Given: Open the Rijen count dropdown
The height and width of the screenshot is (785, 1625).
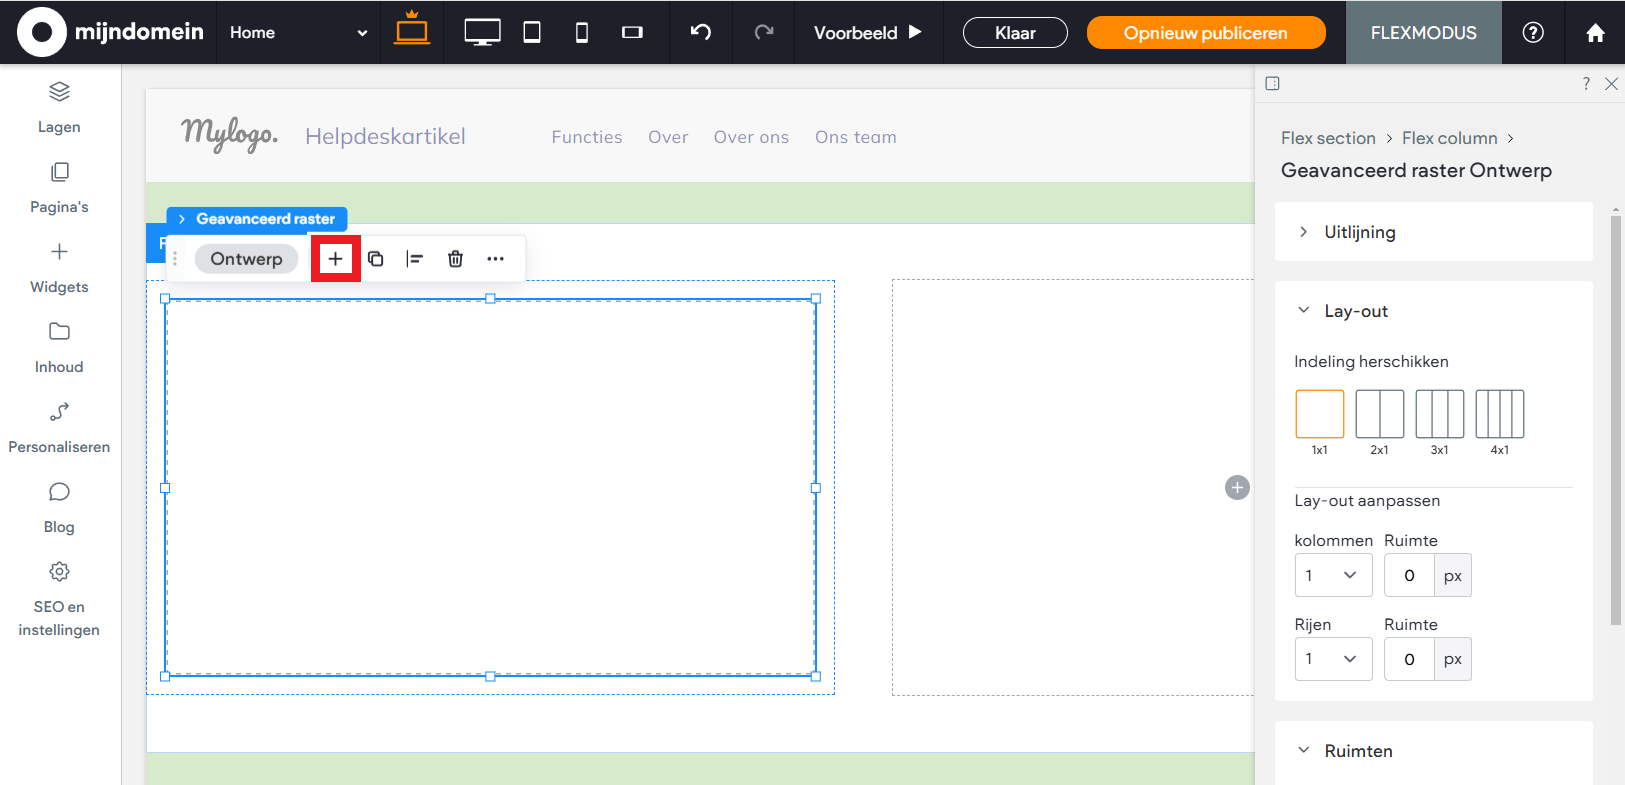Looking at the screenshot, I should point(1333,659).
